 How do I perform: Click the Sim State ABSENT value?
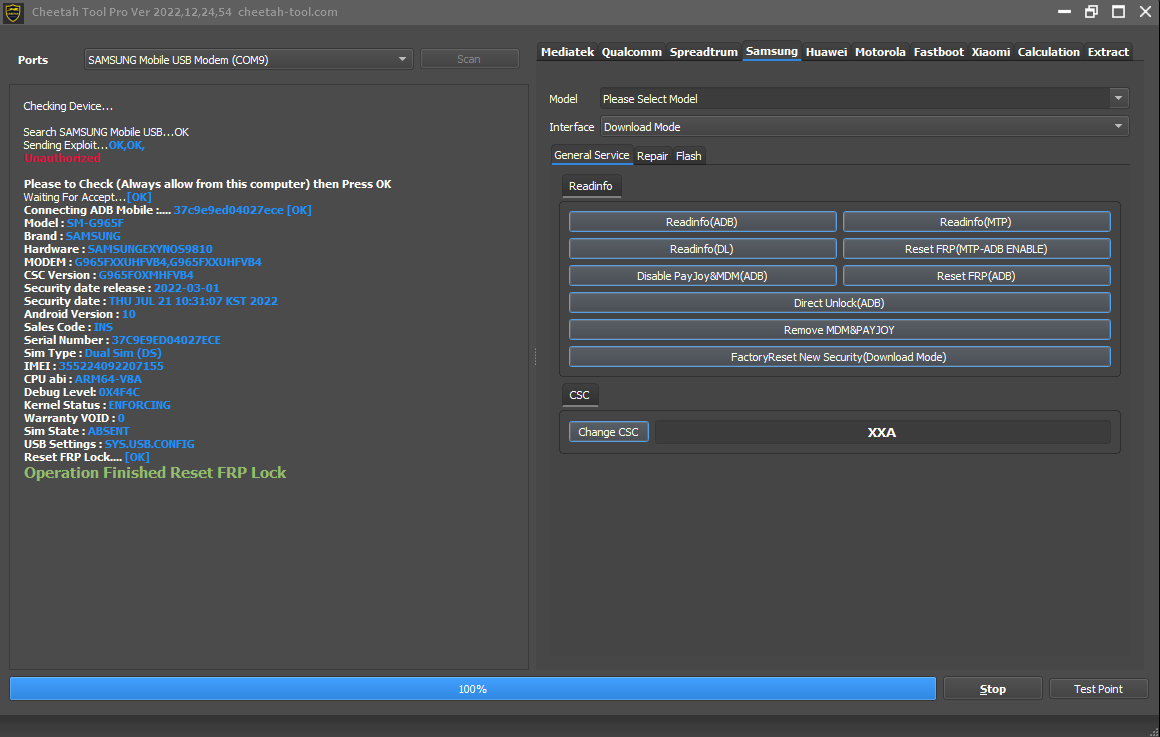point(109,431)
